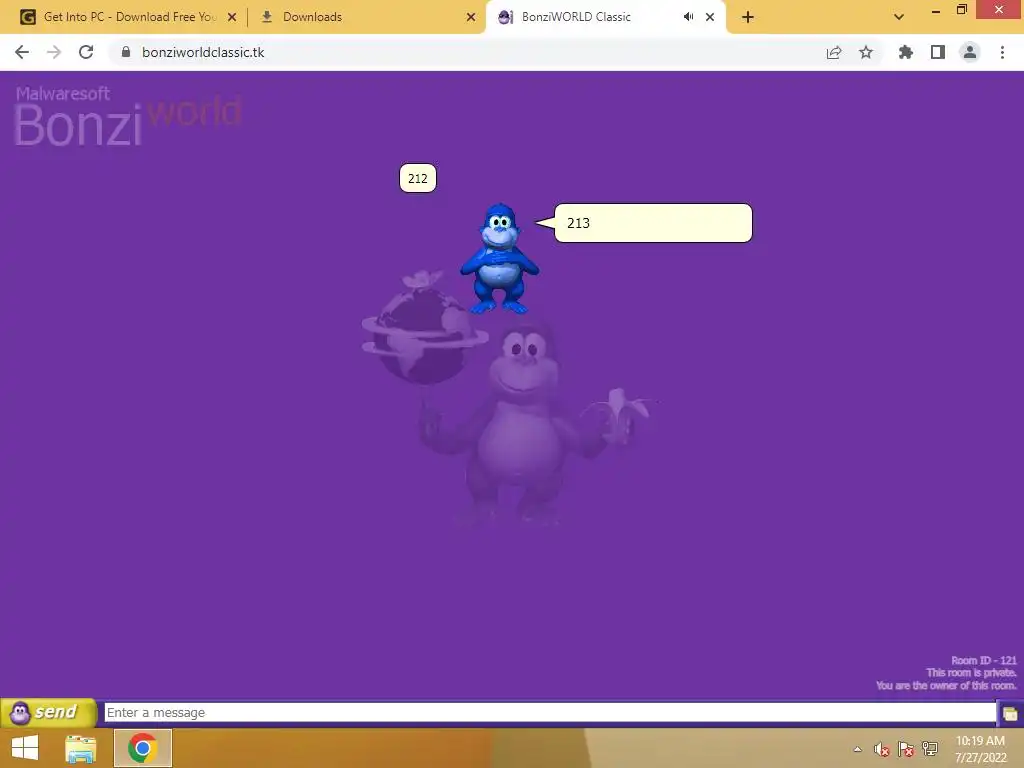
Task: Select Chrome in the taskbar
Action: (142, 748)
